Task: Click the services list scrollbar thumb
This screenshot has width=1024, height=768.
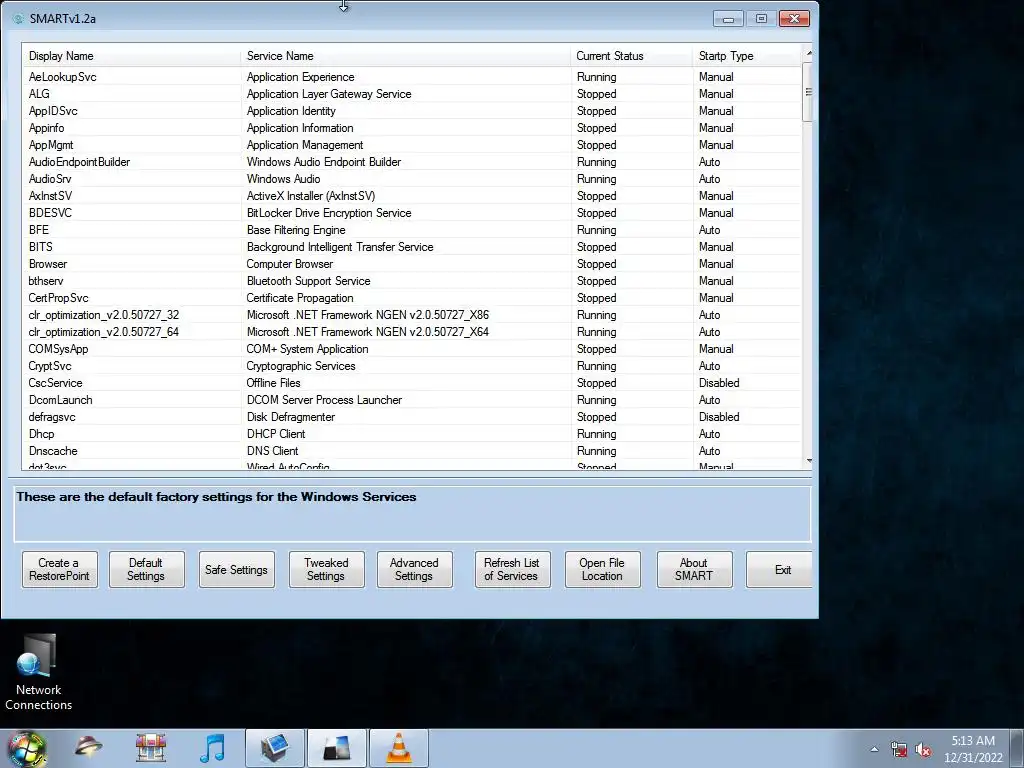Action: [x=808, y=91]
